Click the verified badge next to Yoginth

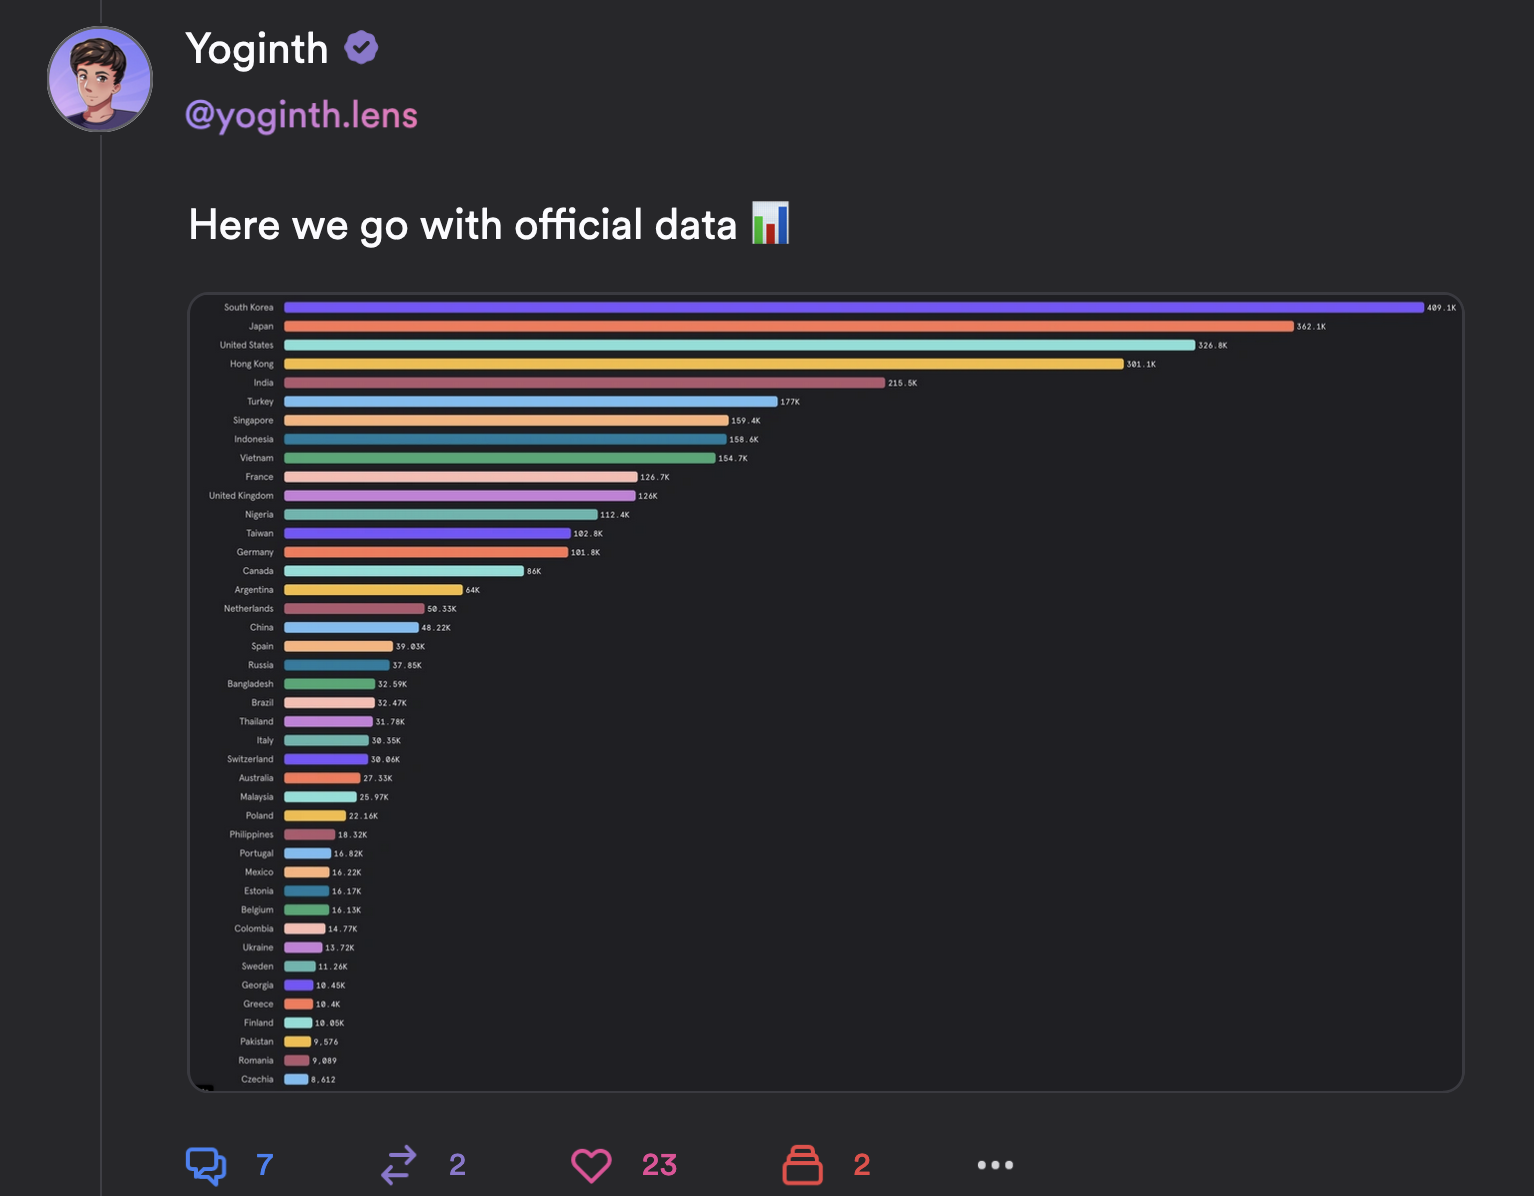click(361, 48)
